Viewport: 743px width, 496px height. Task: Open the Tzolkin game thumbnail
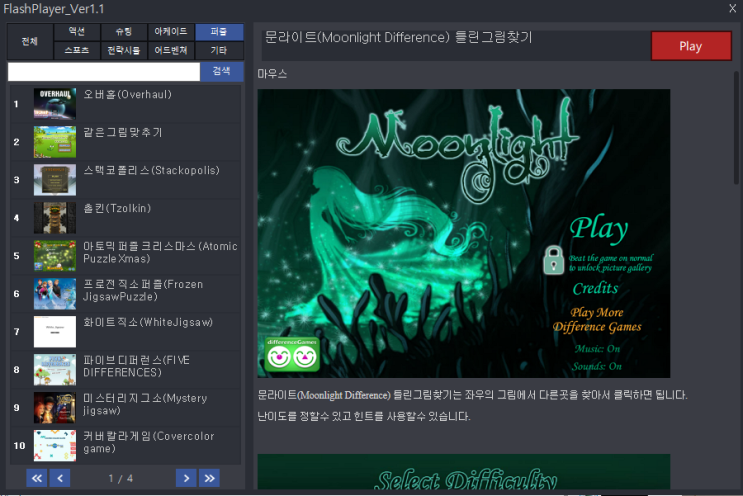pos(55,218)
